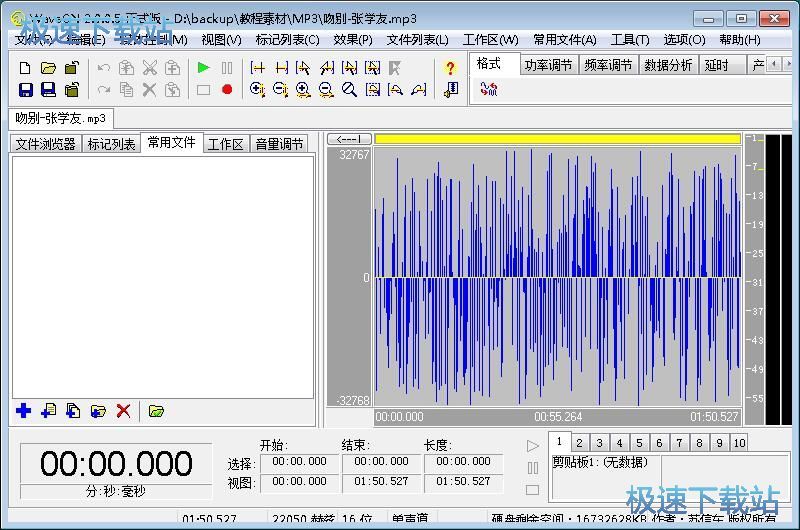Click the selection start time field
This screenshot has height=530, width=800.
coord(300,462)
